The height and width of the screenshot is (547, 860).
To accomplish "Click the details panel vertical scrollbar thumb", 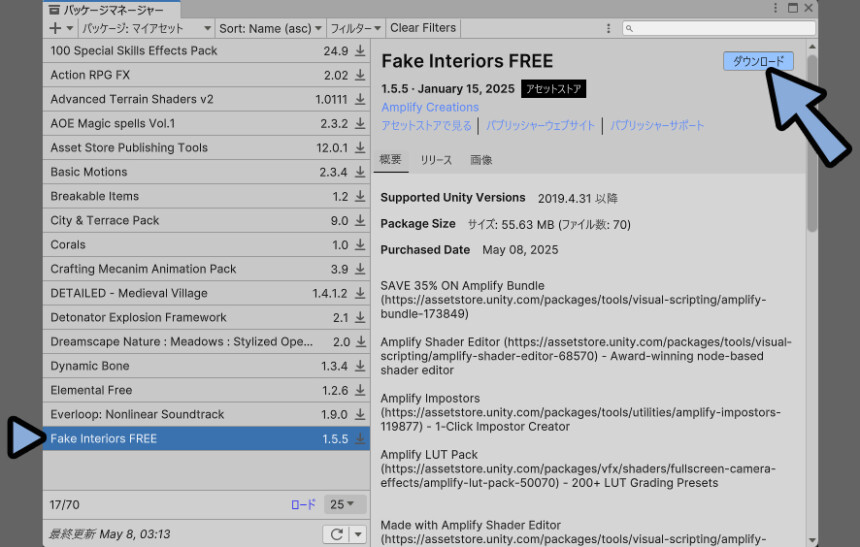I will coord(812,143).
